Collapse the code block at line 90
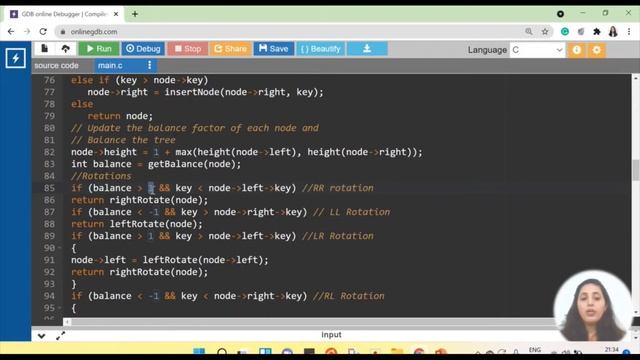Screen dimensions: 640x360 pos(60,248)
